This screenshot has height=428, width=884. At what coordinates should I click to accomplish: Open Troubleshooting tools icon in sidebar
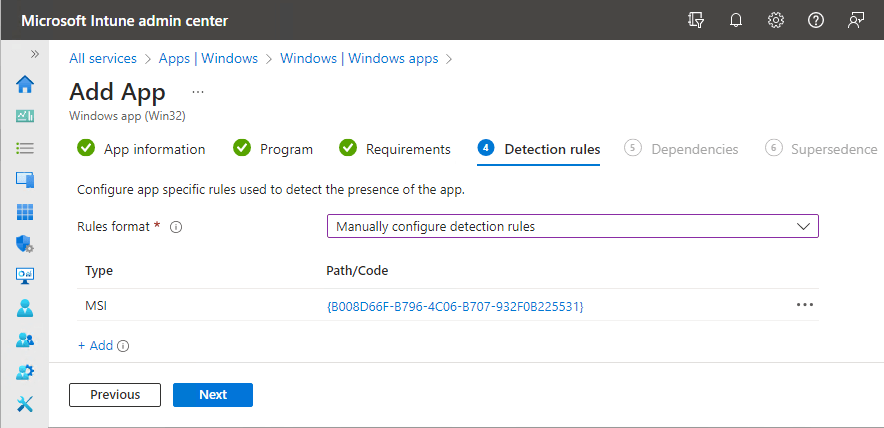point(25,404)
